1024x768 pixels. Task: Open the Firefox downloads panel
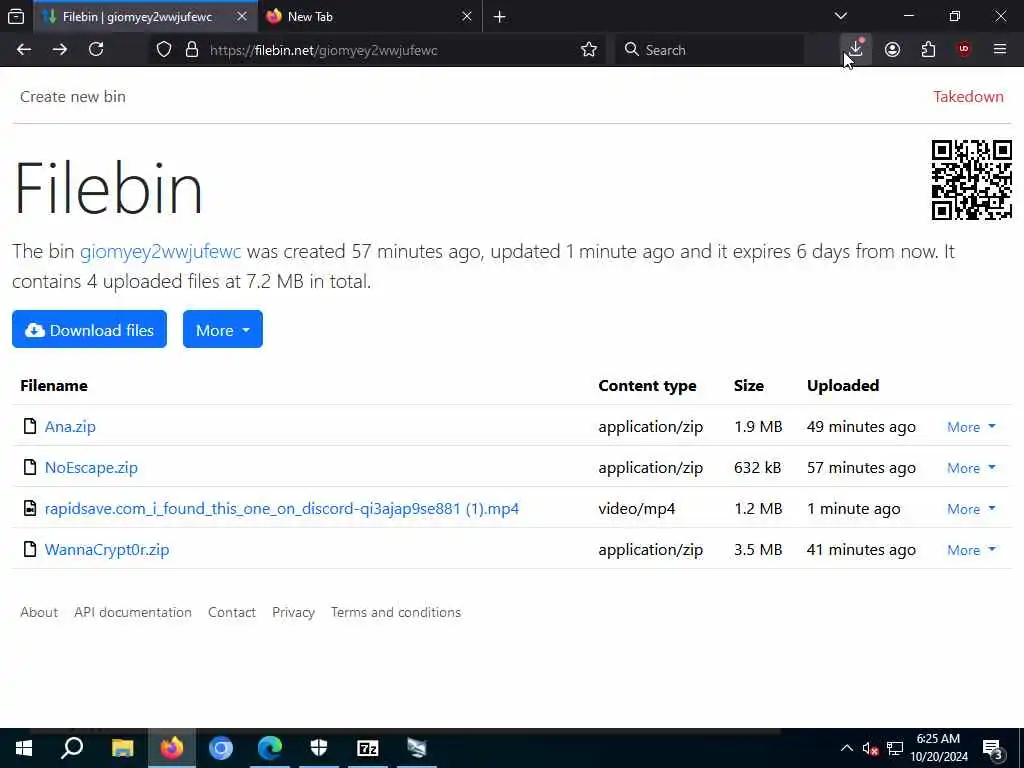click(x=856, y=49)
